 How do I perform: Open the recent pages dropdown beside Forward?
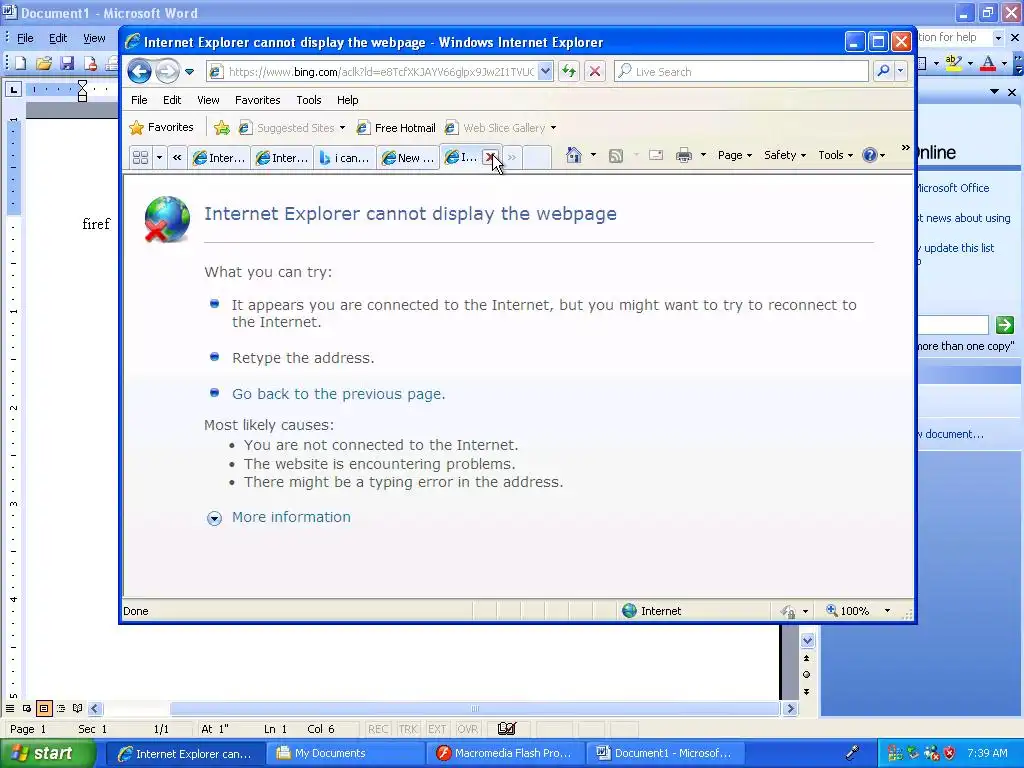point(189,72)
